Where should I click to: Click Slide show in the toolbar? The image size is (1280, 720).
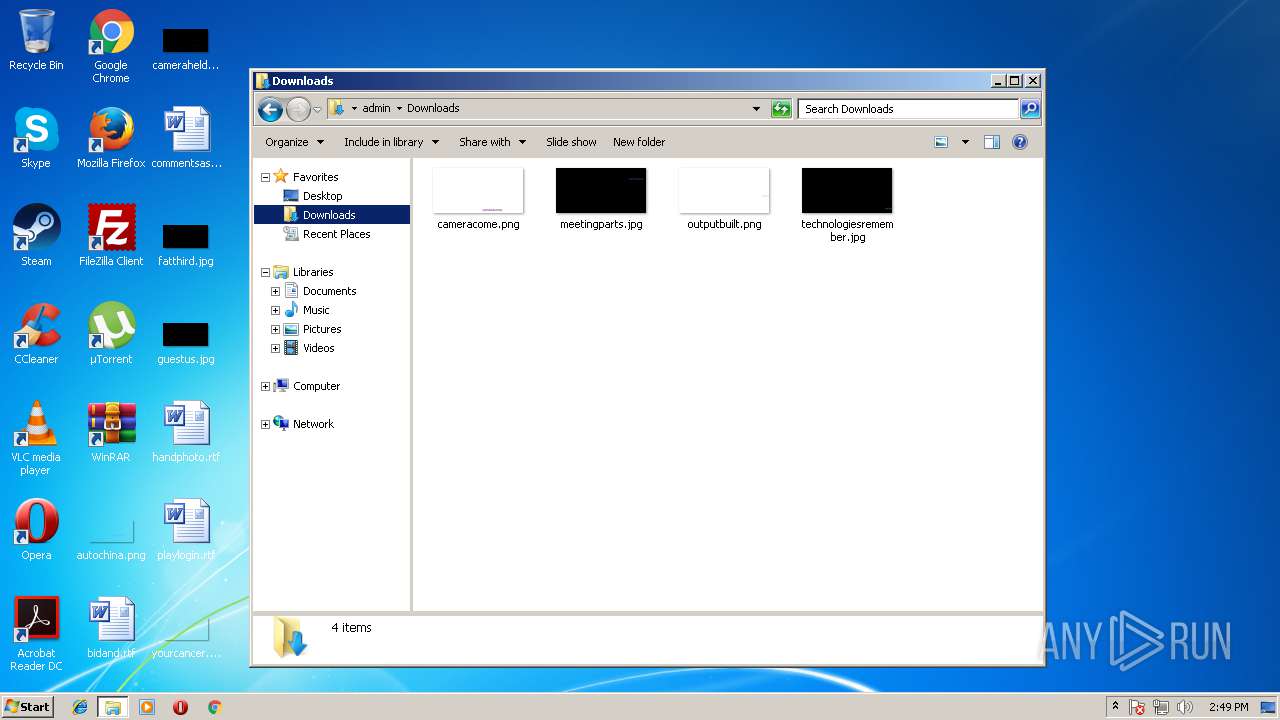point(571,142)
